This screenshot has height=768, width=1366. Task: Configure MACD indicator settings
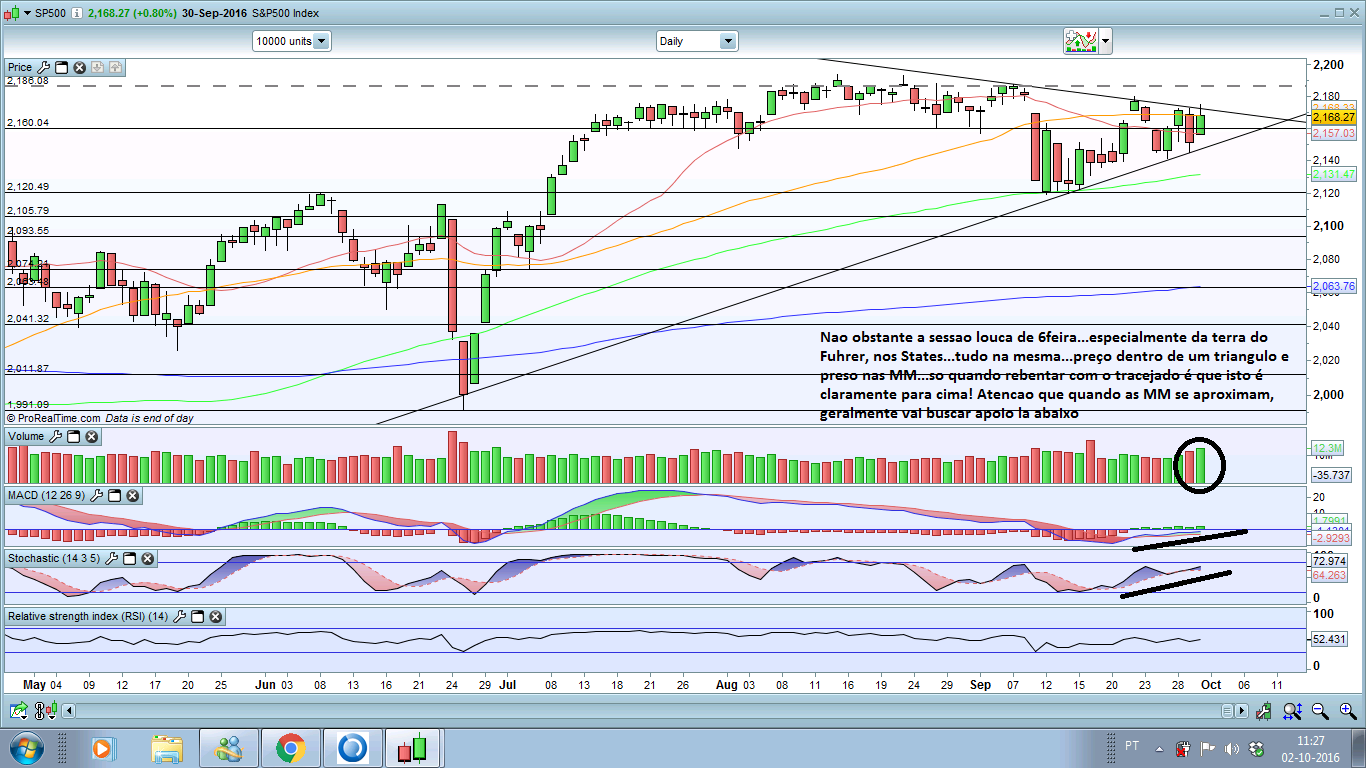coord(97,495)
